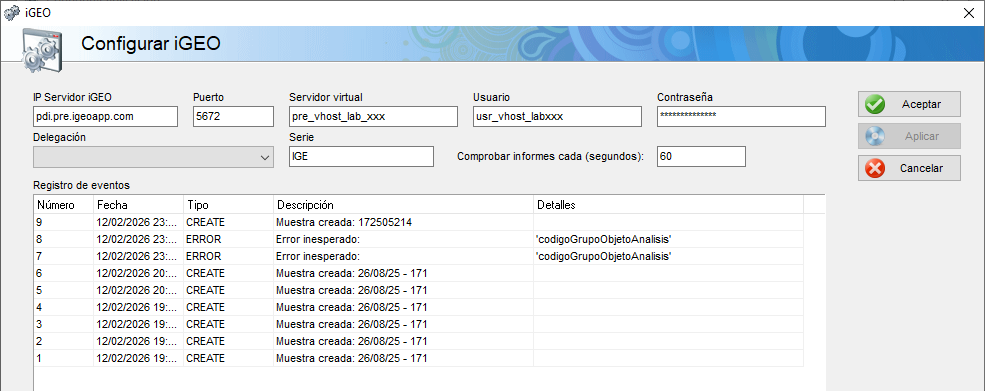The width and height of the screenshot is (985, 391).
Task: Focus the Usuario field
Action: tap(557, 116)
